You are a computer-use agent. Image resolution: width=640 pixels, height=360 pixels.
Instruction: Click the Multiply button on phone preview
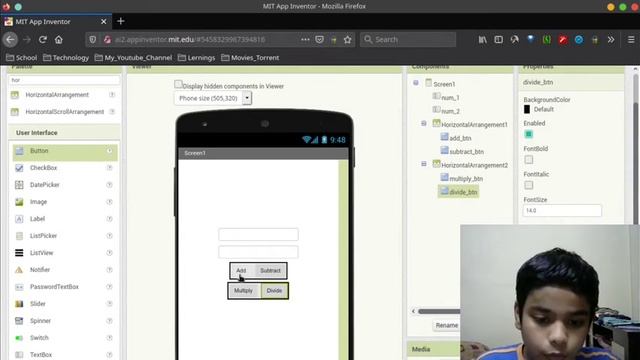(x=243, y=291)
